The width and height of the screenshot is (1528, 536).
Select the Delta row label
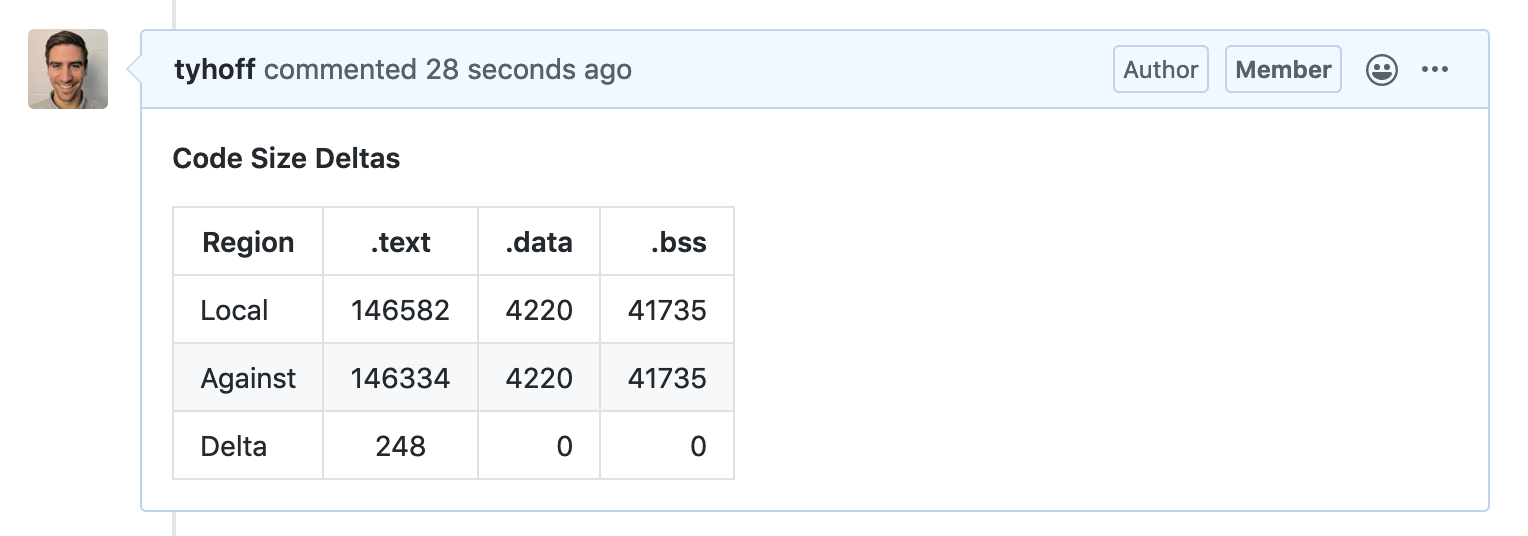tap(233, 446)
